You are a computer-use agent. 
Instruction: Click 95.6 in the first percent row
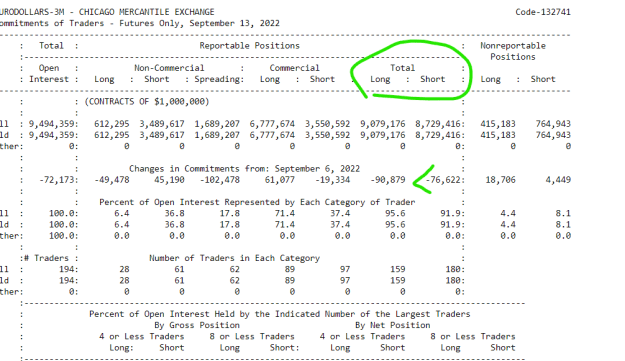click(x=395, y=213)
